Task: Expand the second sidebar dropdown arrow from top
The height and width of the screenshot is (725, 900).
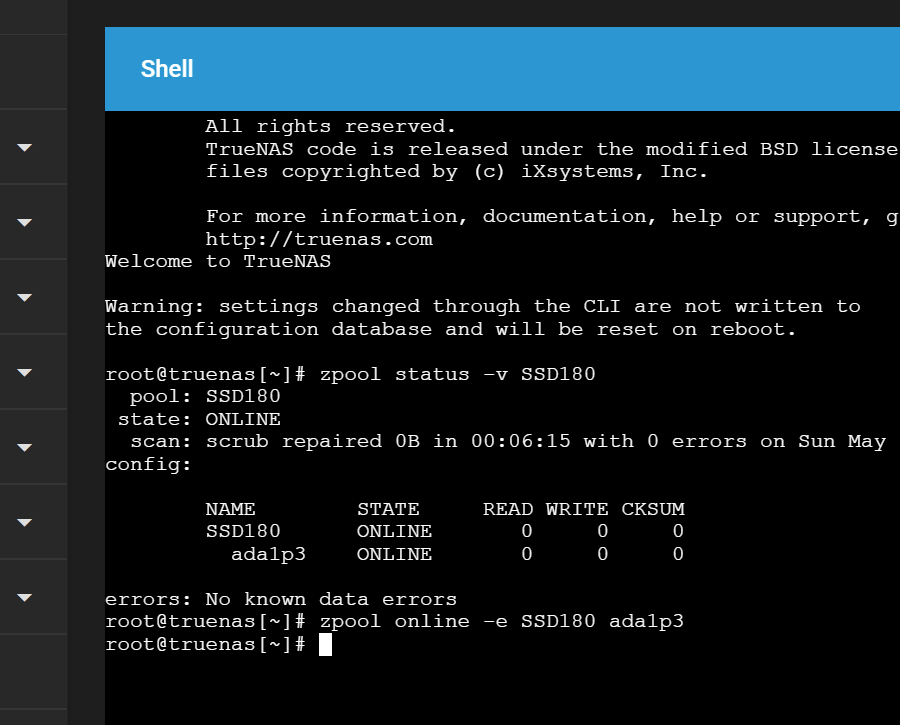Action: (x=24, y=222)
